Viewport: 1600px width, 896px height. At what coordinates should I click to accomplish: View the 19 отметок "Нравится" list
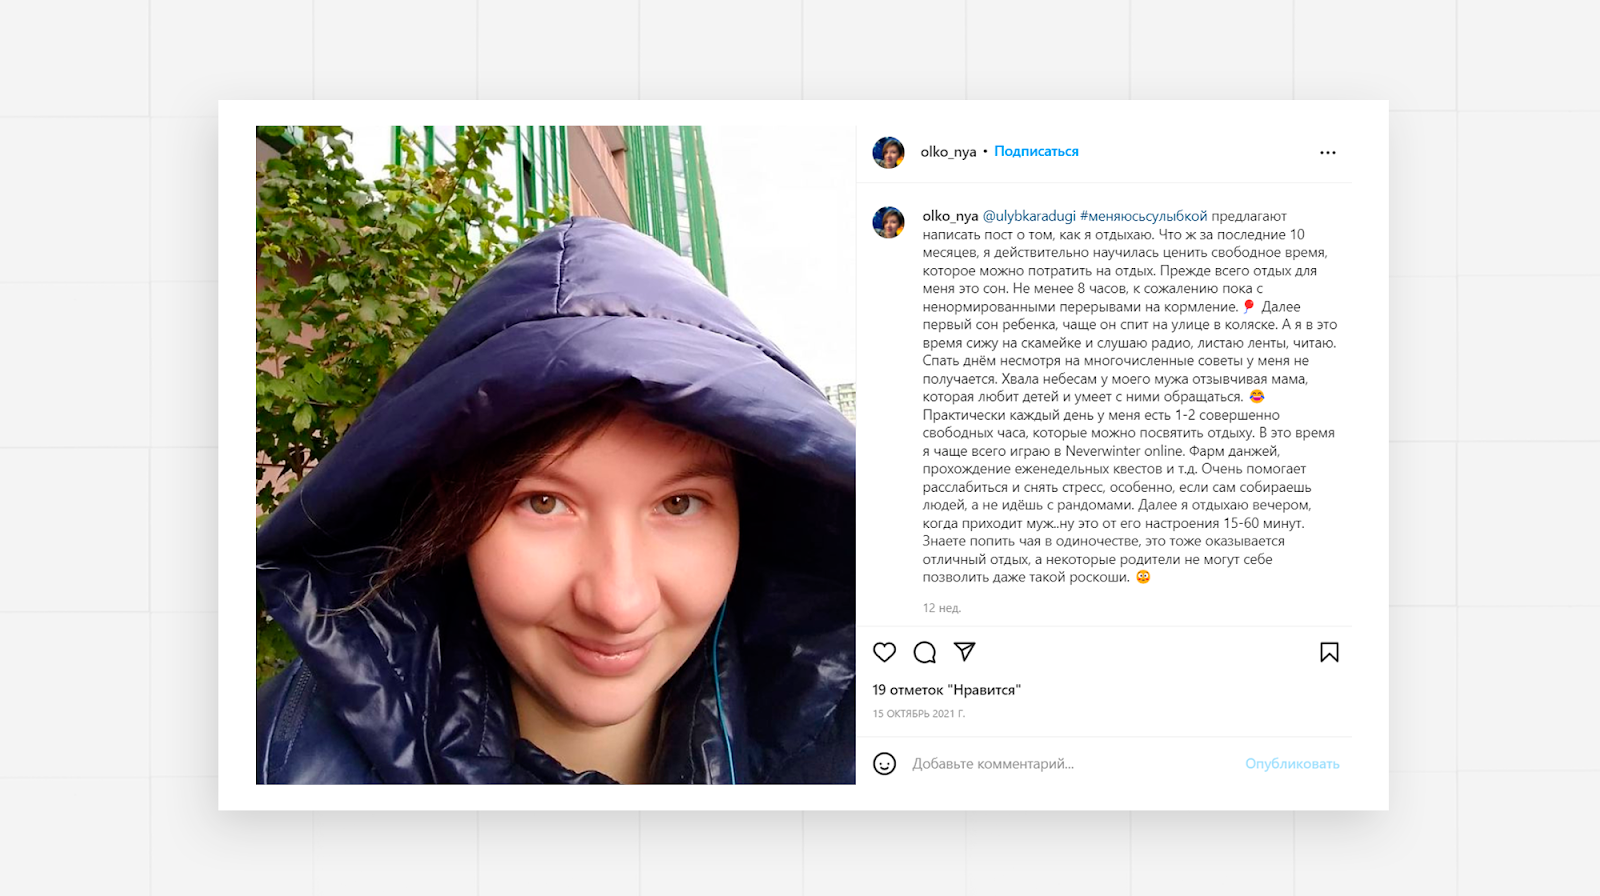(946, 690)
